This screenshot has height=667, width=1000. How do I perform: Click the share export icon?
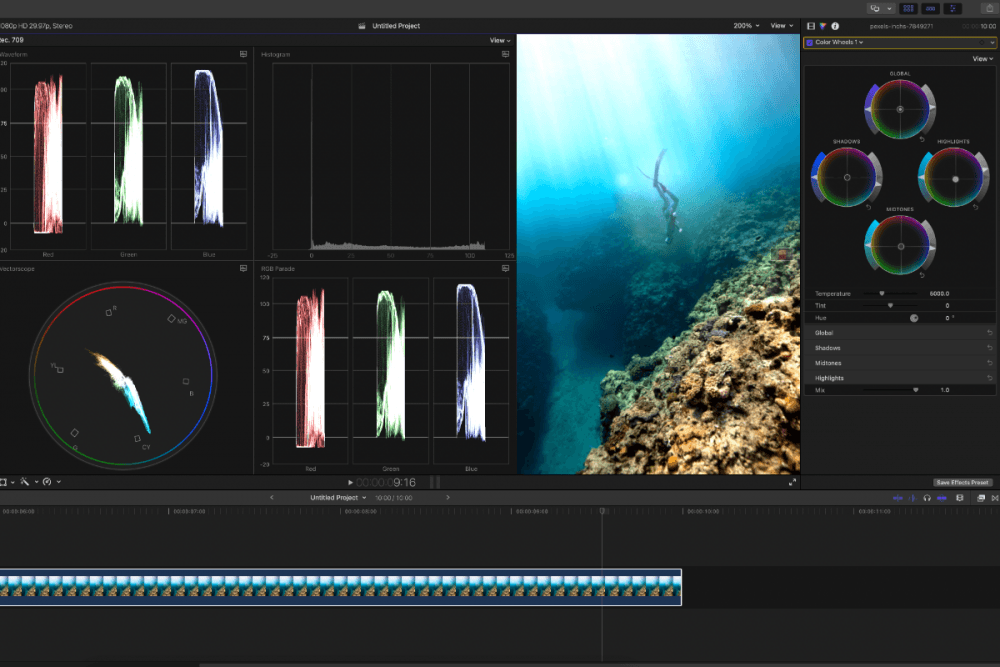(990, 8)
